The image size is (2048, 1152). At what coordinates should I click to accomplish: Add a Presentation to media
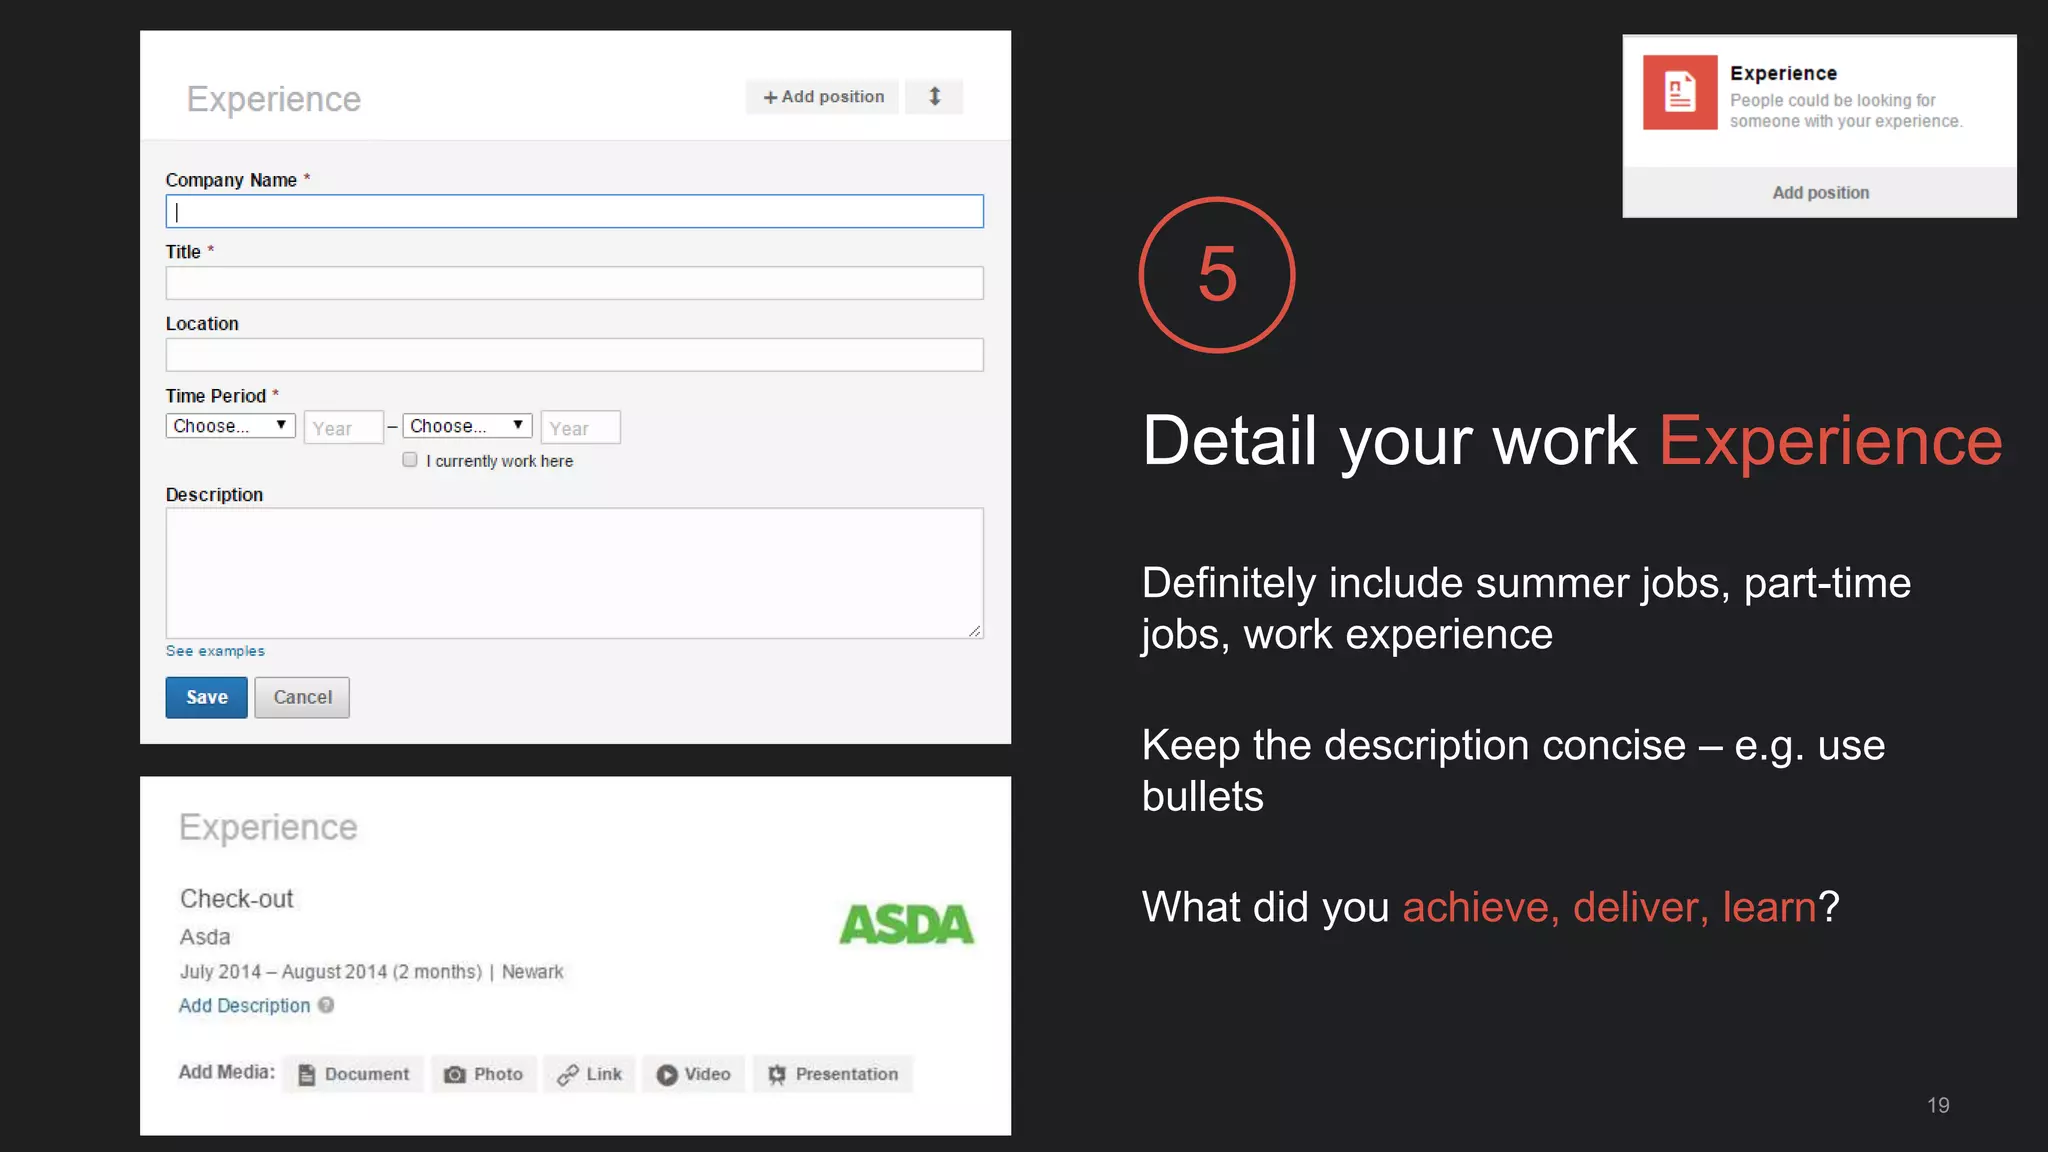click(833, 1074)
